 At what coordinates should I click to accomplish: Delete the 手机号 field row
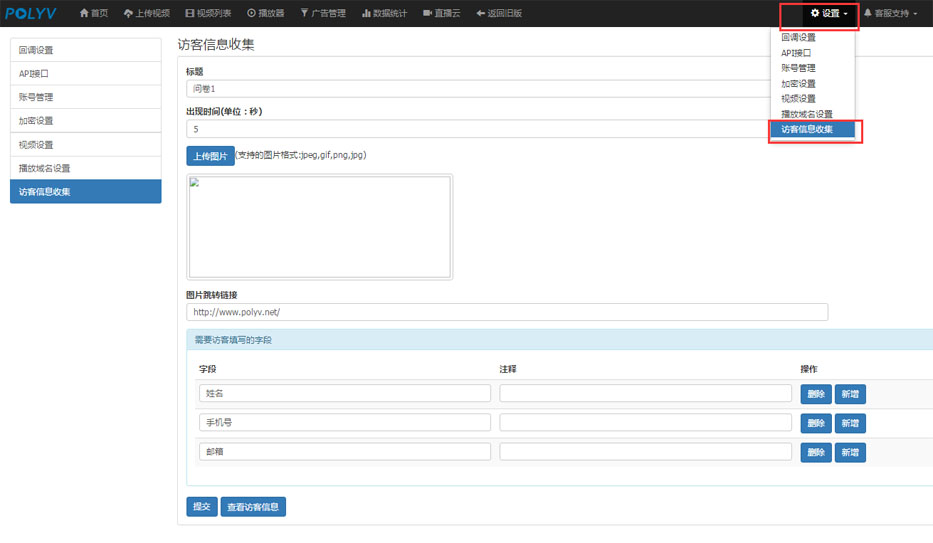pyautogui.click(x=815, y=423)
